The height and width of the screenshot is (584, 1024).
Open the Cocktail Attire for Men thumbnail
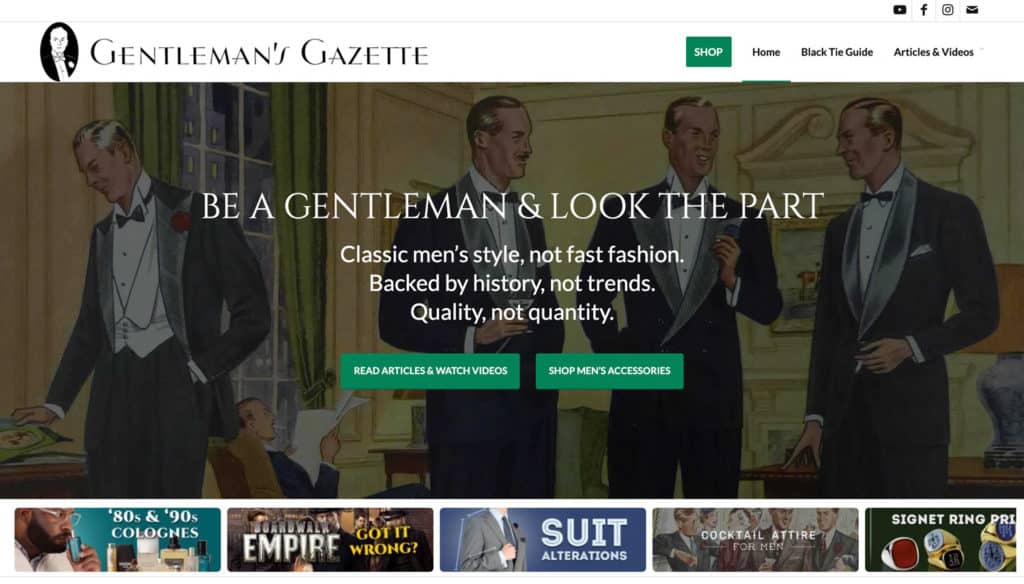click(x=755, y=540)
